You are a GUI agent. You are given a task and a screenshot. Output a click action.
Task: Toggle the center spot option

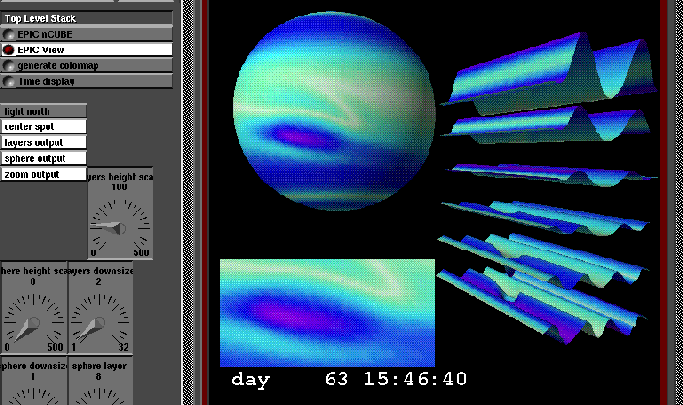tap(44, 127)
